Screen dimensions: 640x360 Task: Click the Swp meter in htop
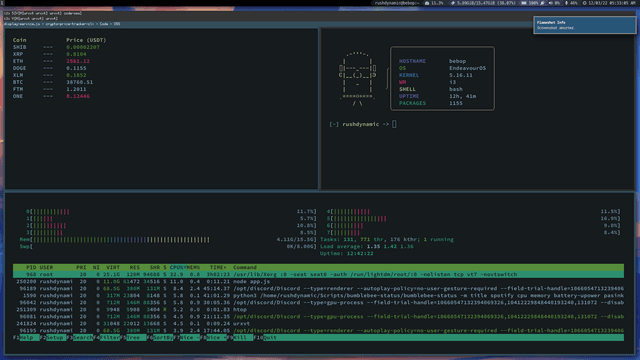click(x=168, y=247)
